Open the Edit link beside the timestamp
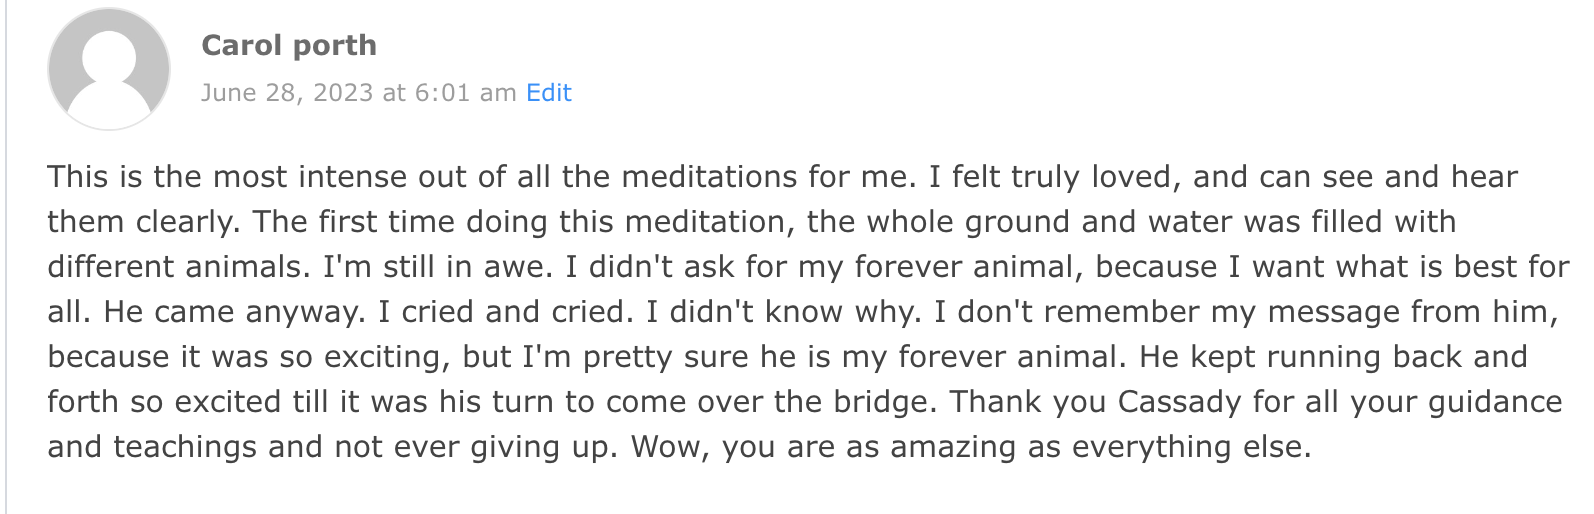 click(x=549, y=93)
